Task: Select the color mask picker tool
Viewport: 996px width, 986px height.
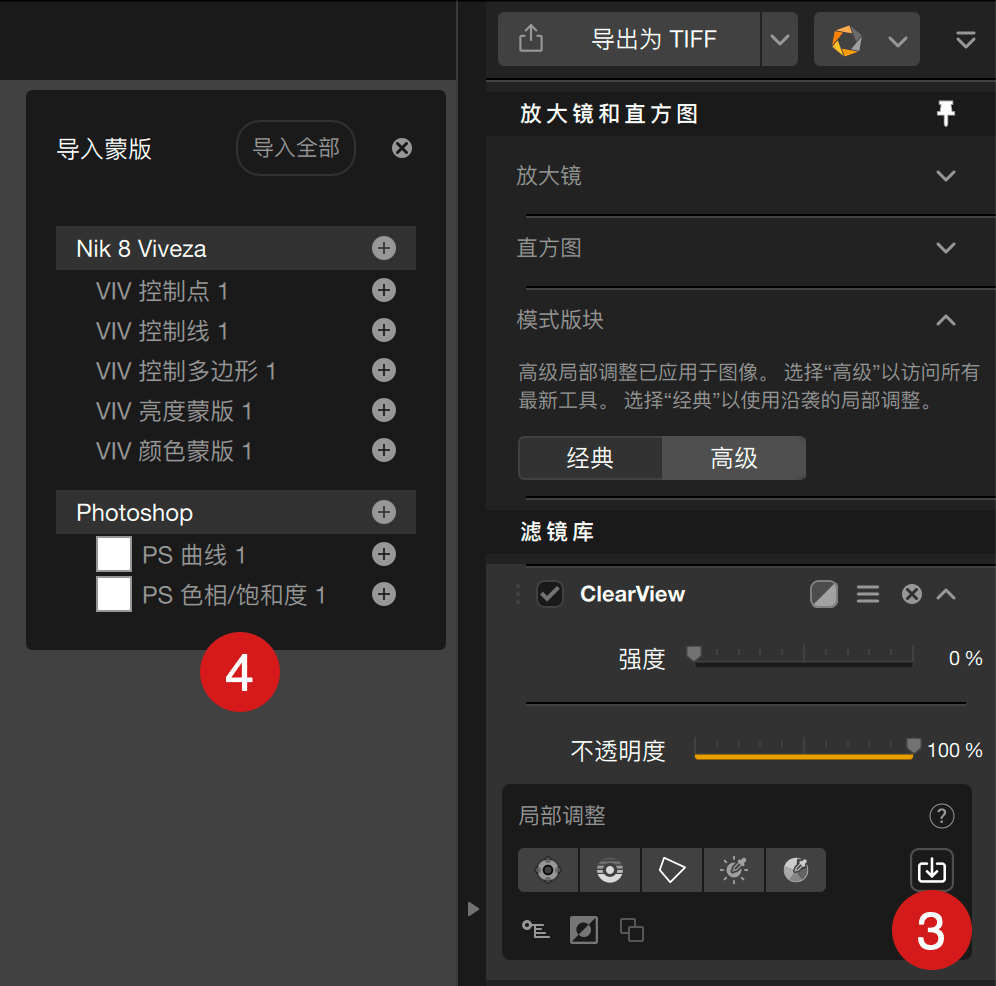Action: pyautogui.click(x=795, y=870)
